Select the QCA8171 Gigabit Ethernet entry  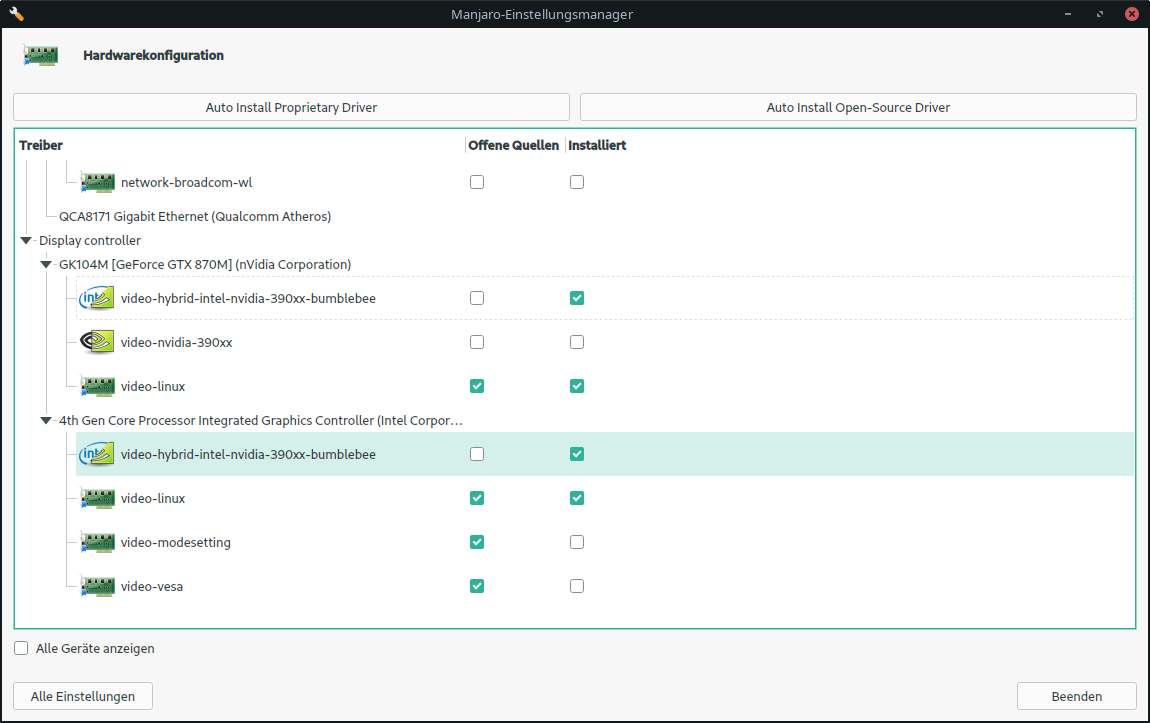click(x=194, y=216)
